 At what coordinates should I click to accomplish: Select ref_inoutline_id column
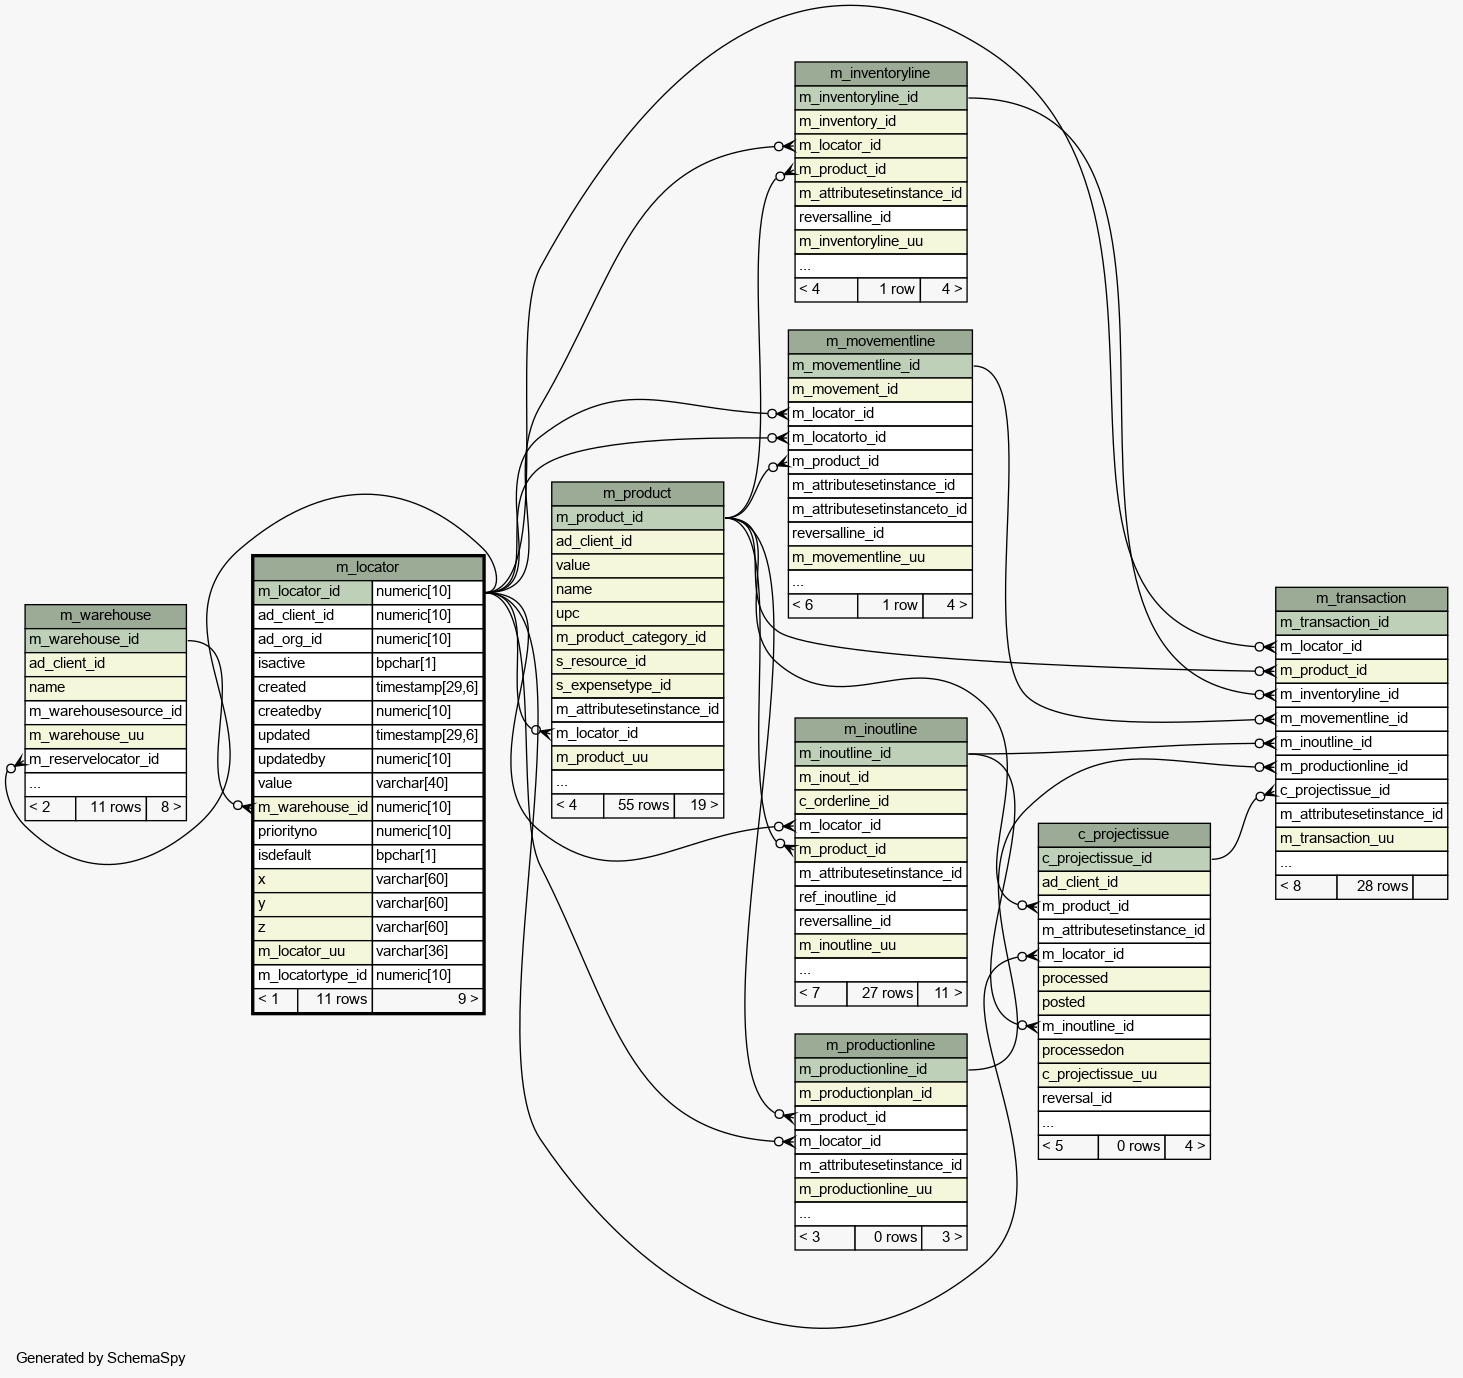coord(881,897)
